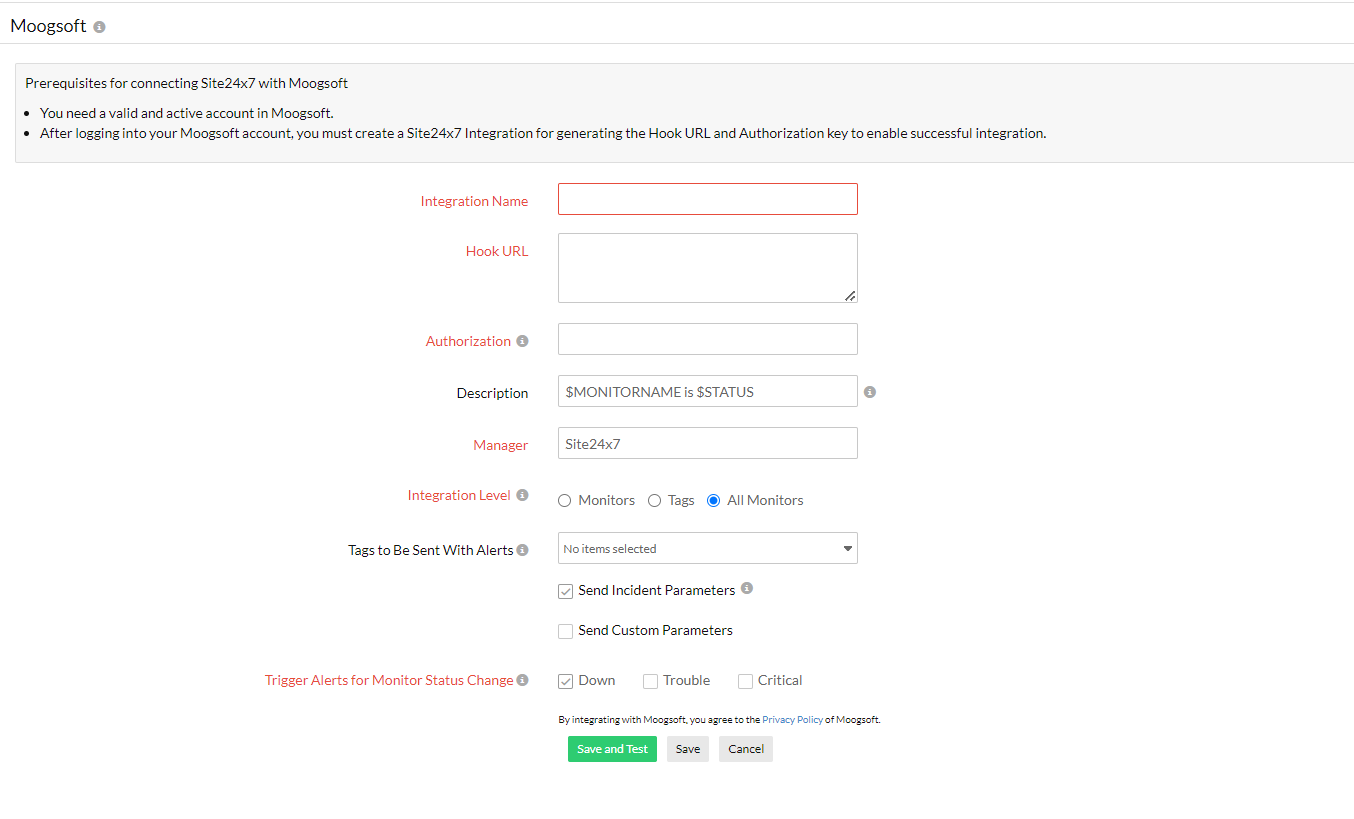The height and width of the screenshot is (819, 1354).
Task: Click the Save and Test button
Action: pos(612,749)
